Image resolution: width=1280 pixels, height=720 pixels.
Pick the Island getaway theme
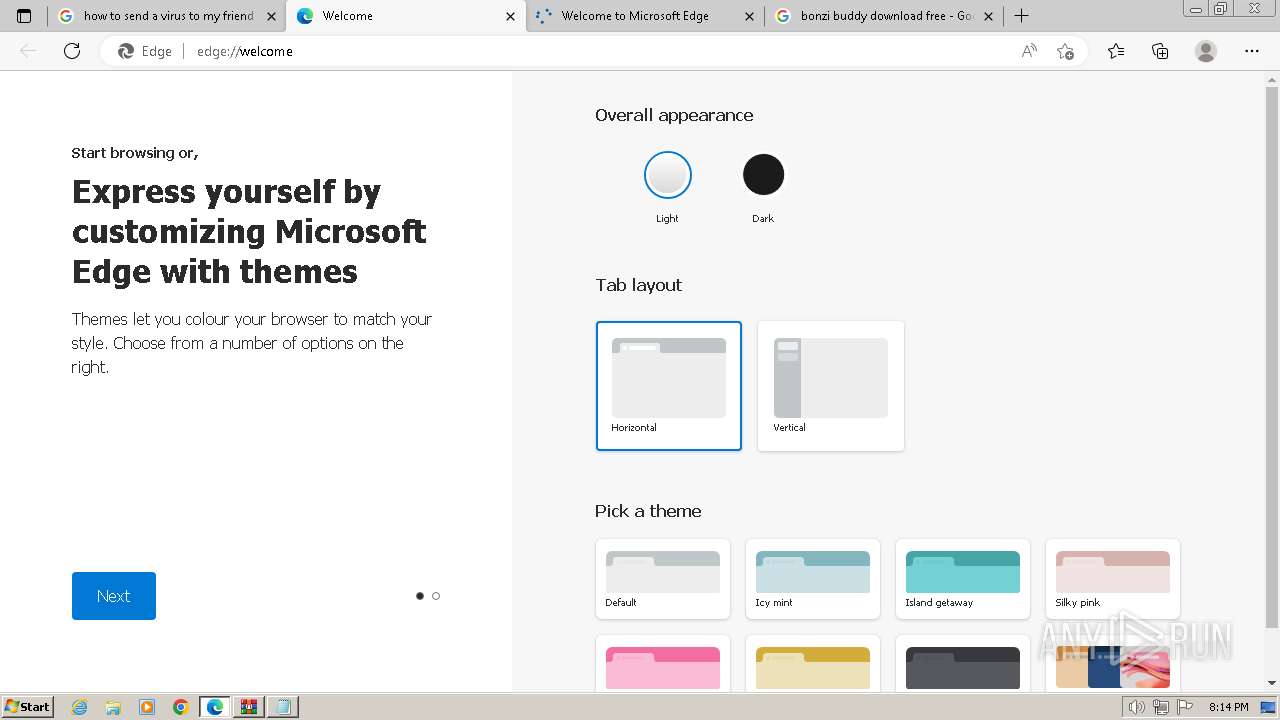tap(963, 579)
